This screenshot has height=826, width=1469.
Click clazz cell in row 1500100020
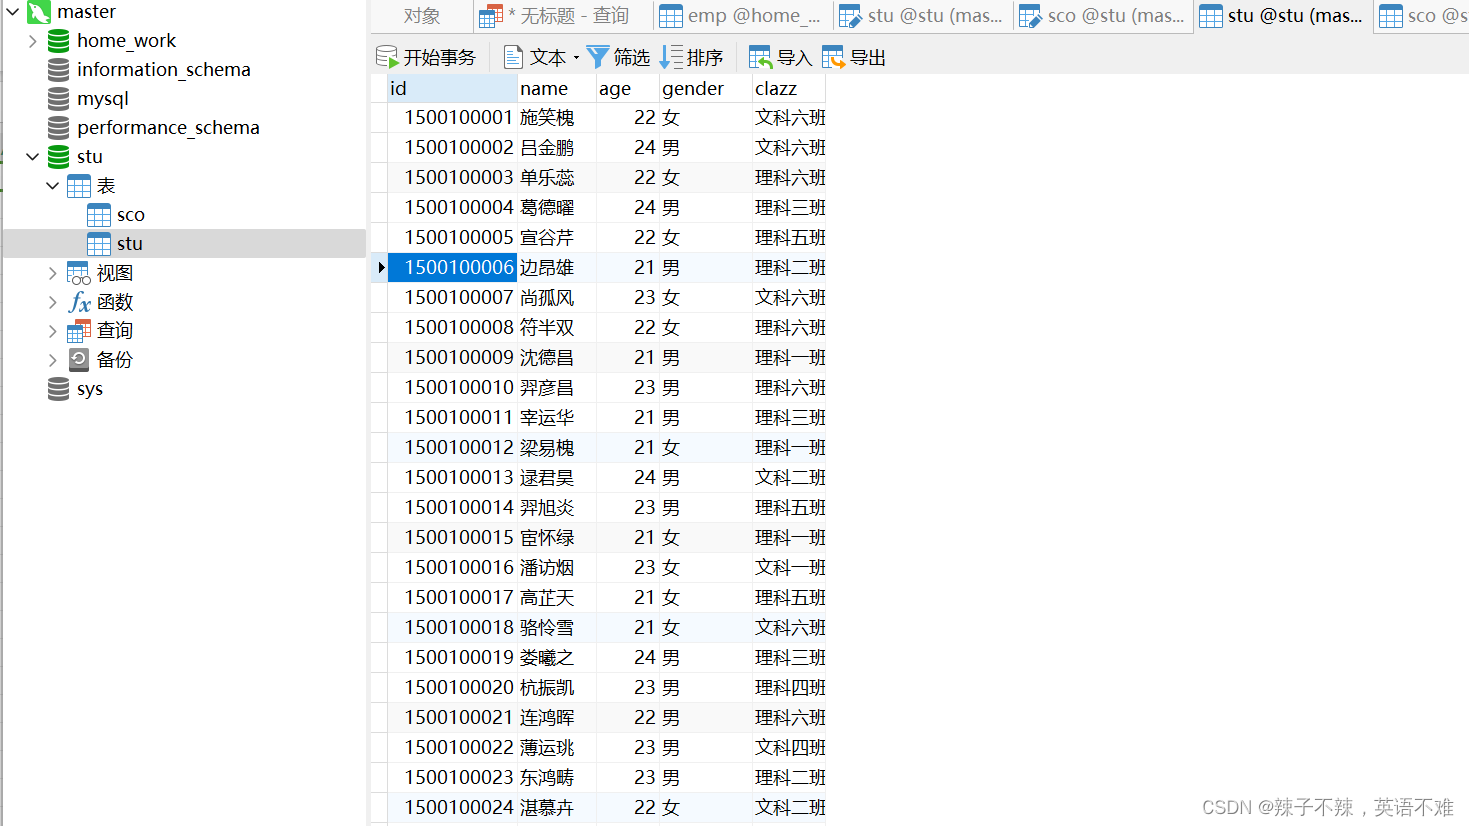click(x=789, y=688)
